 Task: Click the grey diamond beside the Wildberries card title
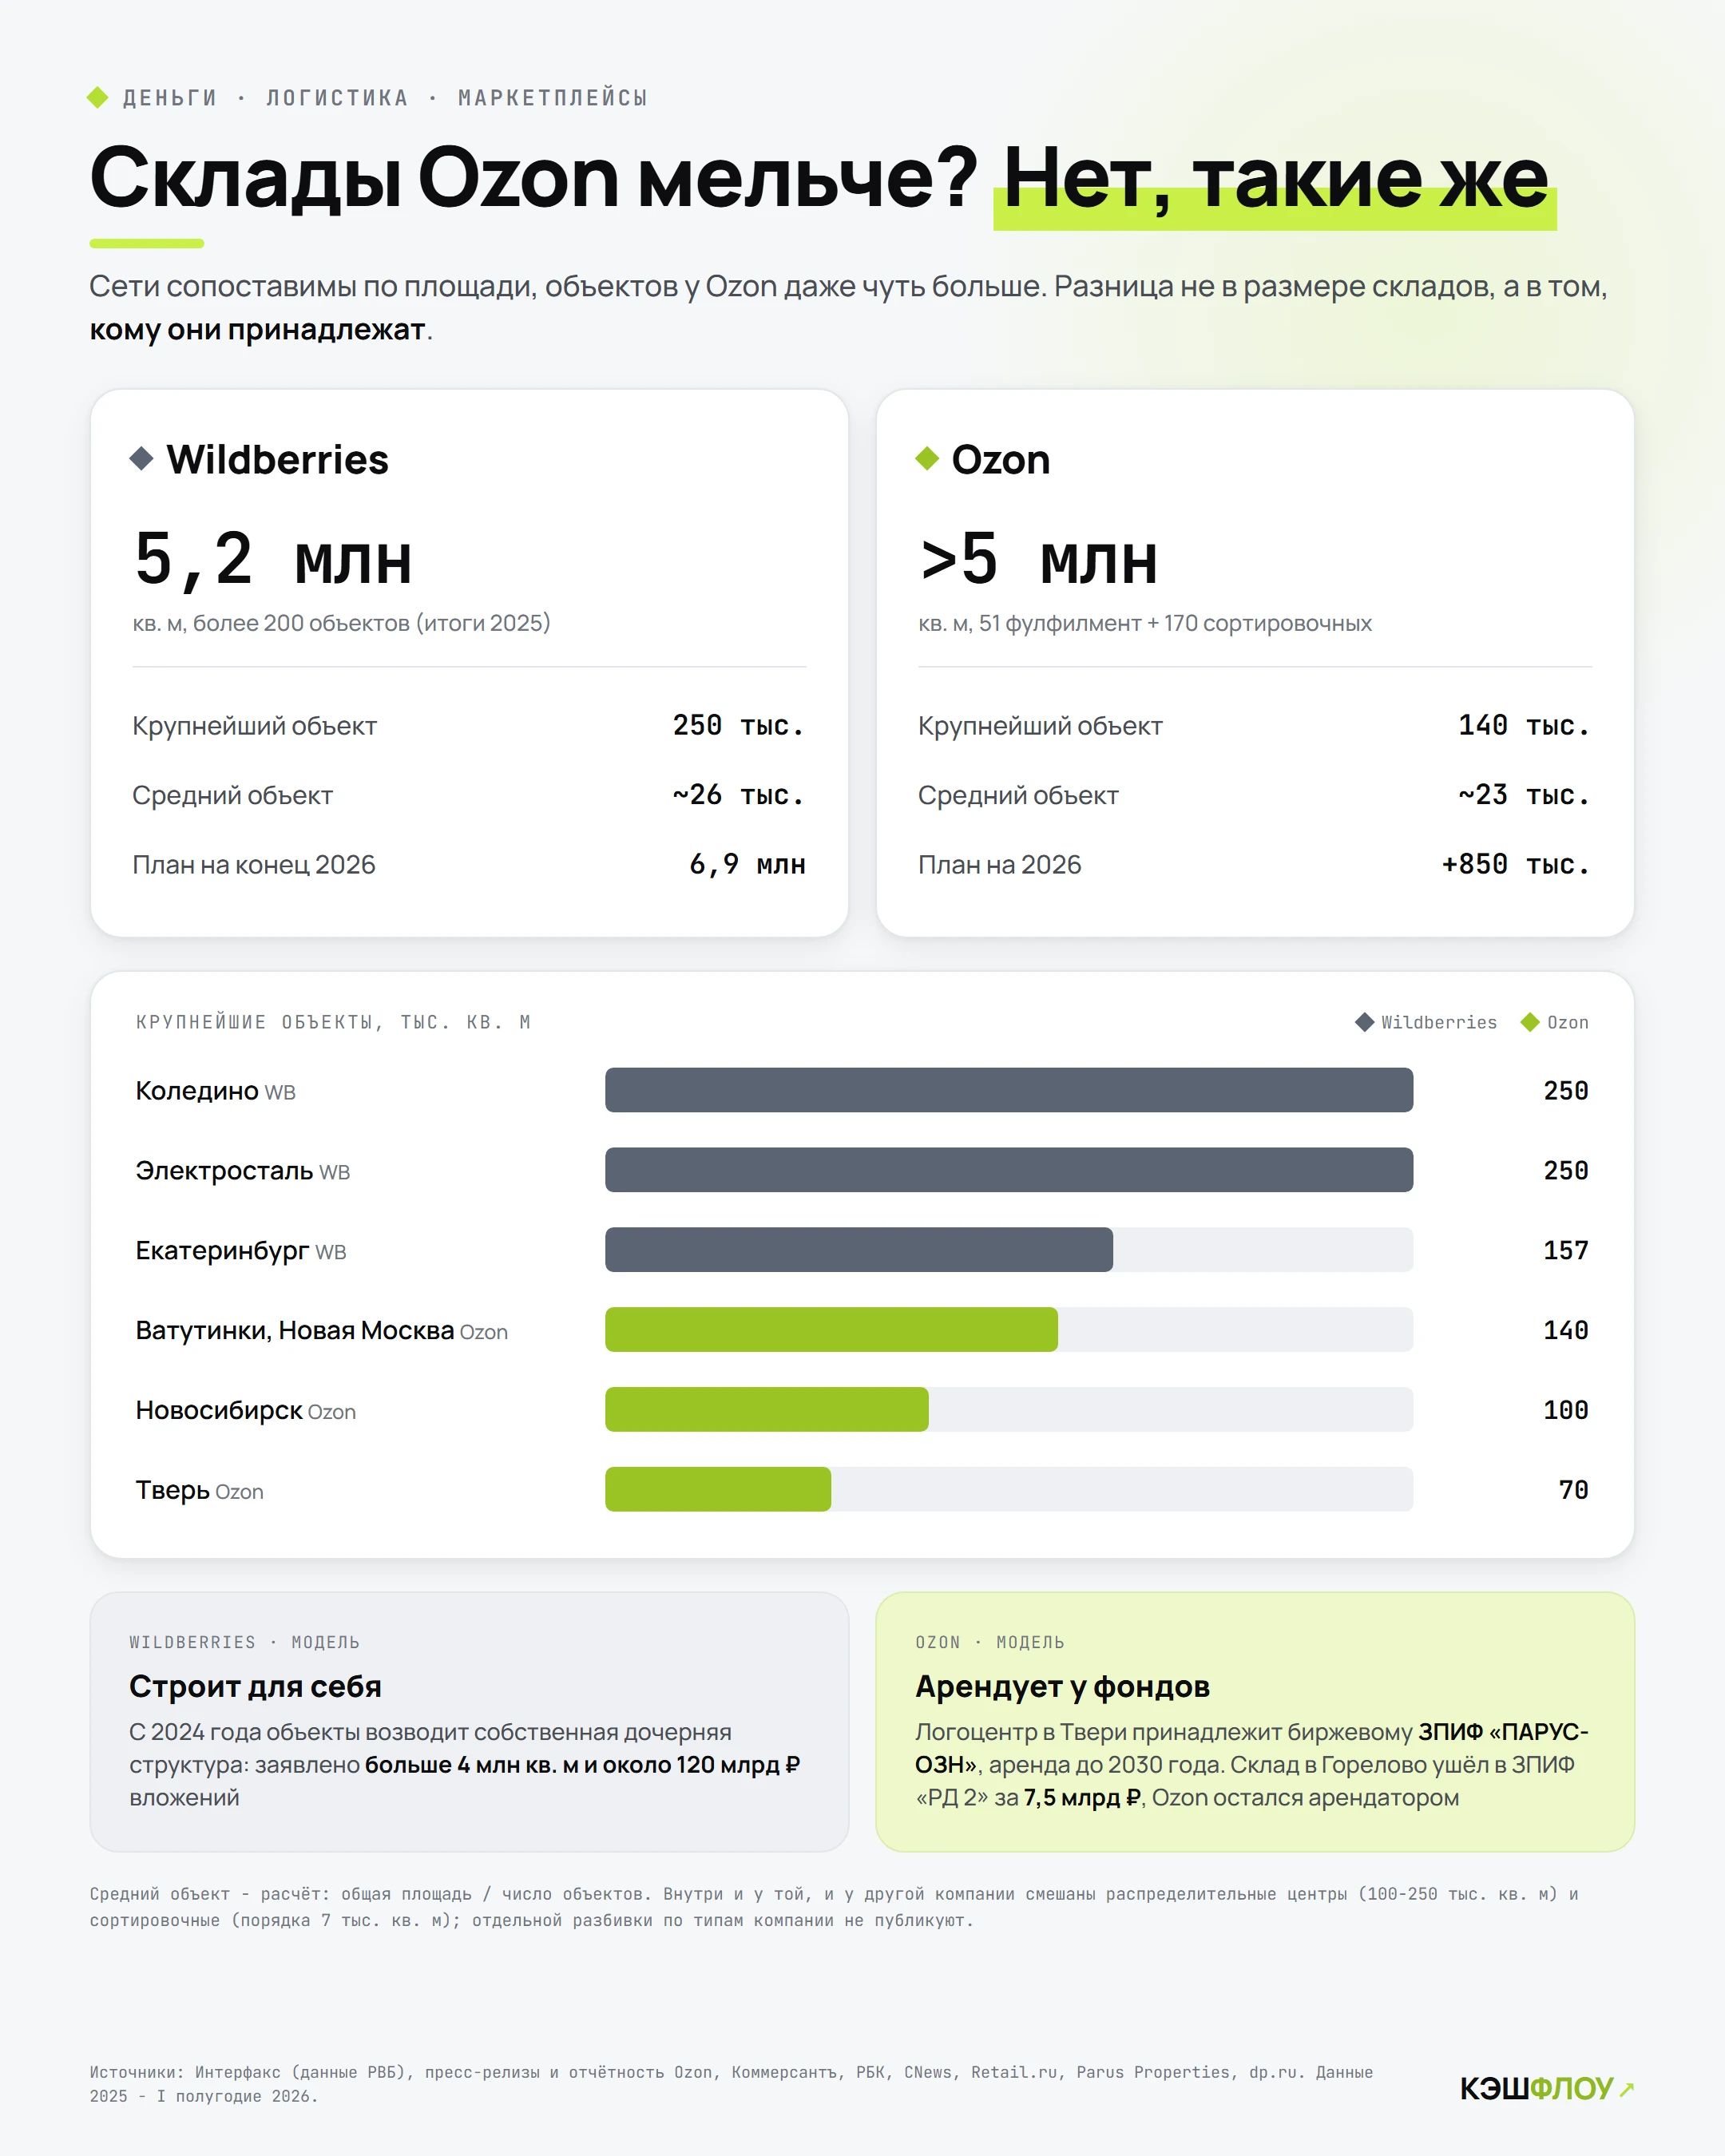click(x=142, y=458)
